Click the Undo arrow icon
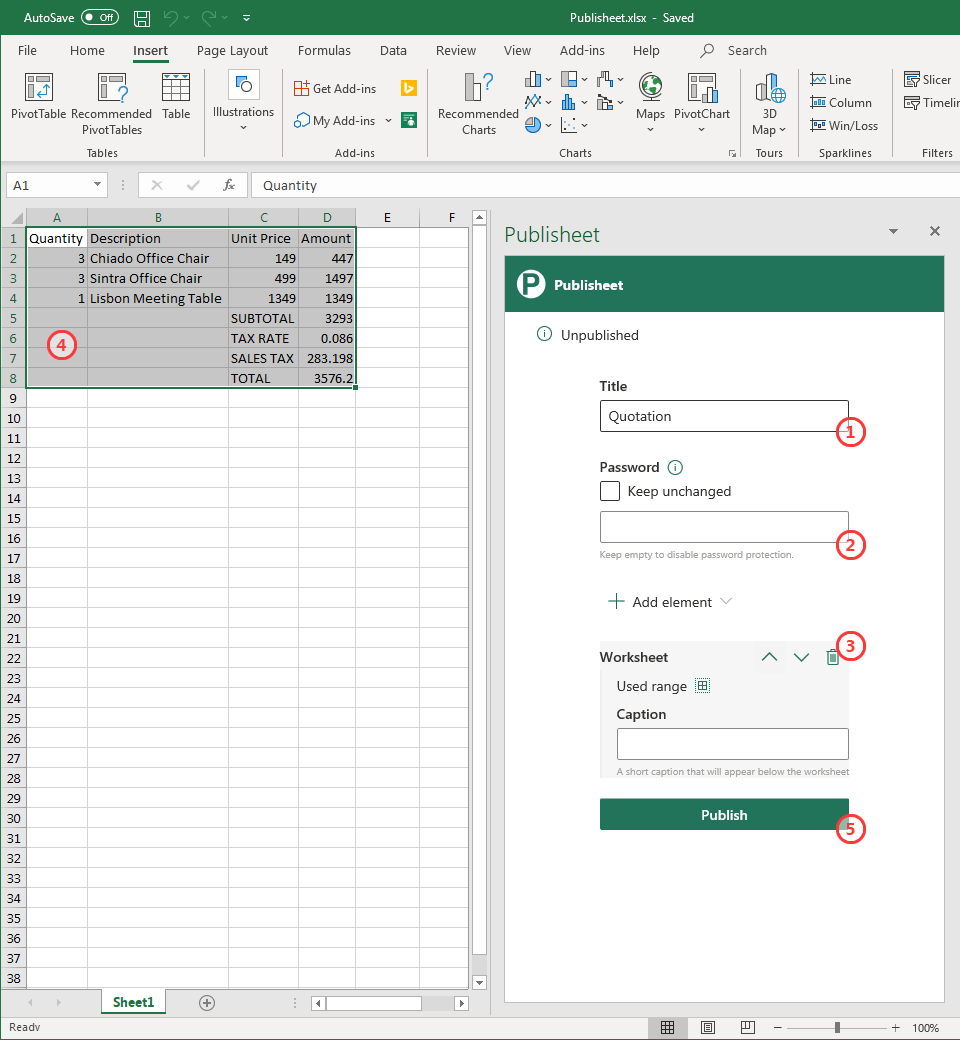The height and width of the screenshot is (1040, 960). click(x=171, y=18)
